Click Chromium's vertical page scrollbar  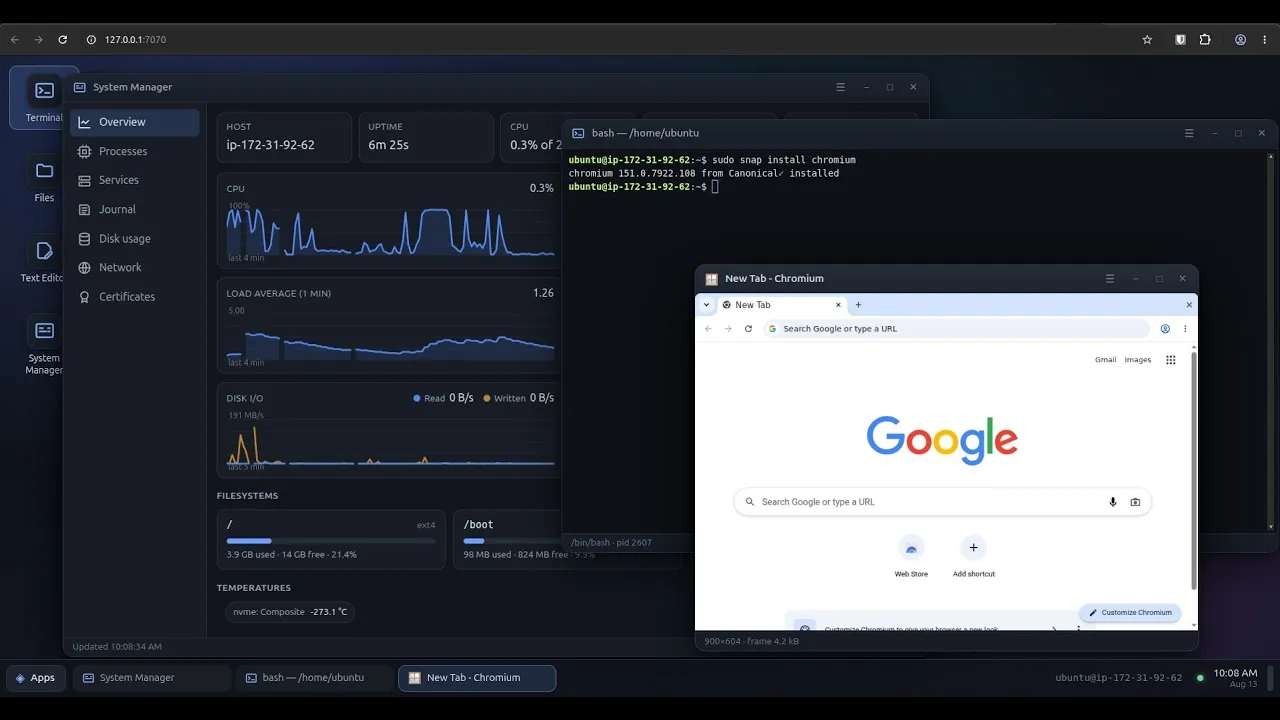(x=1194, y=470)
